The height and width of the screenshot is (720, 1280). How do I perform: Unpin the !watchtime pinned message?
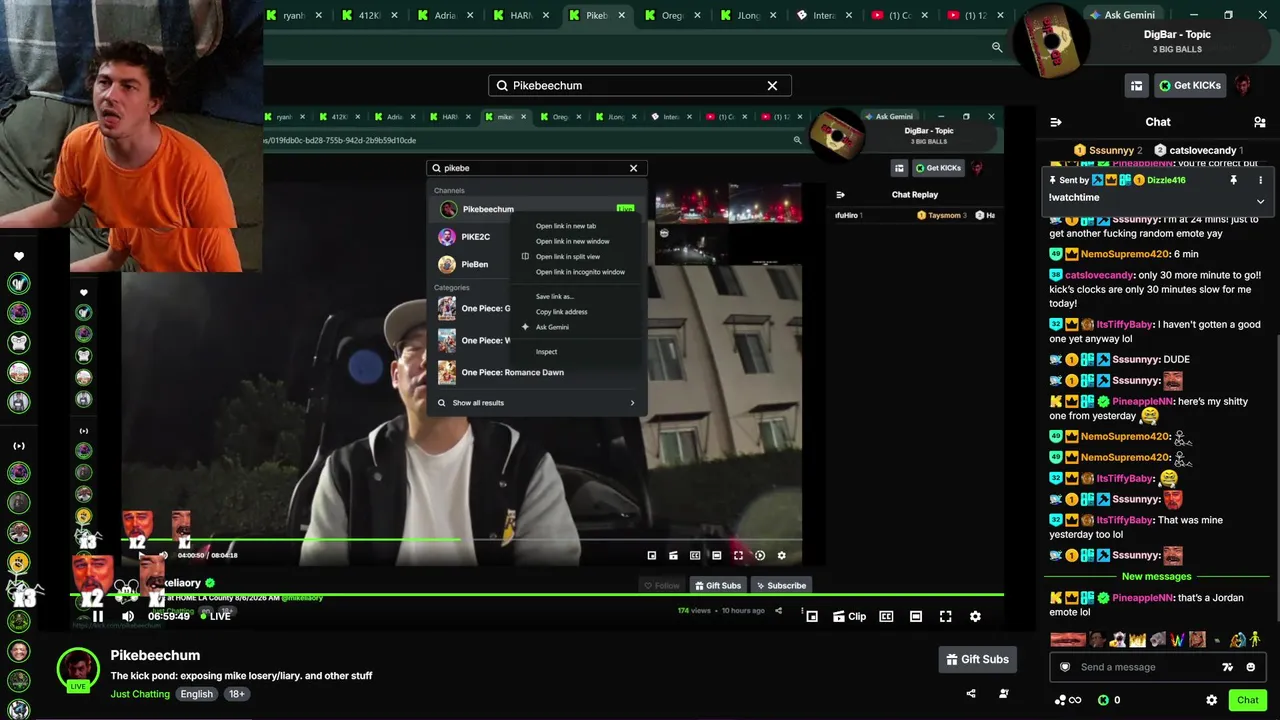coord(1233,180)
